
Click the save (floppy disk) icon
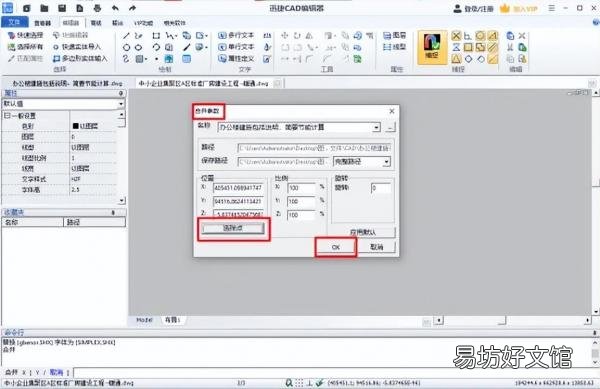click(62, 8)
